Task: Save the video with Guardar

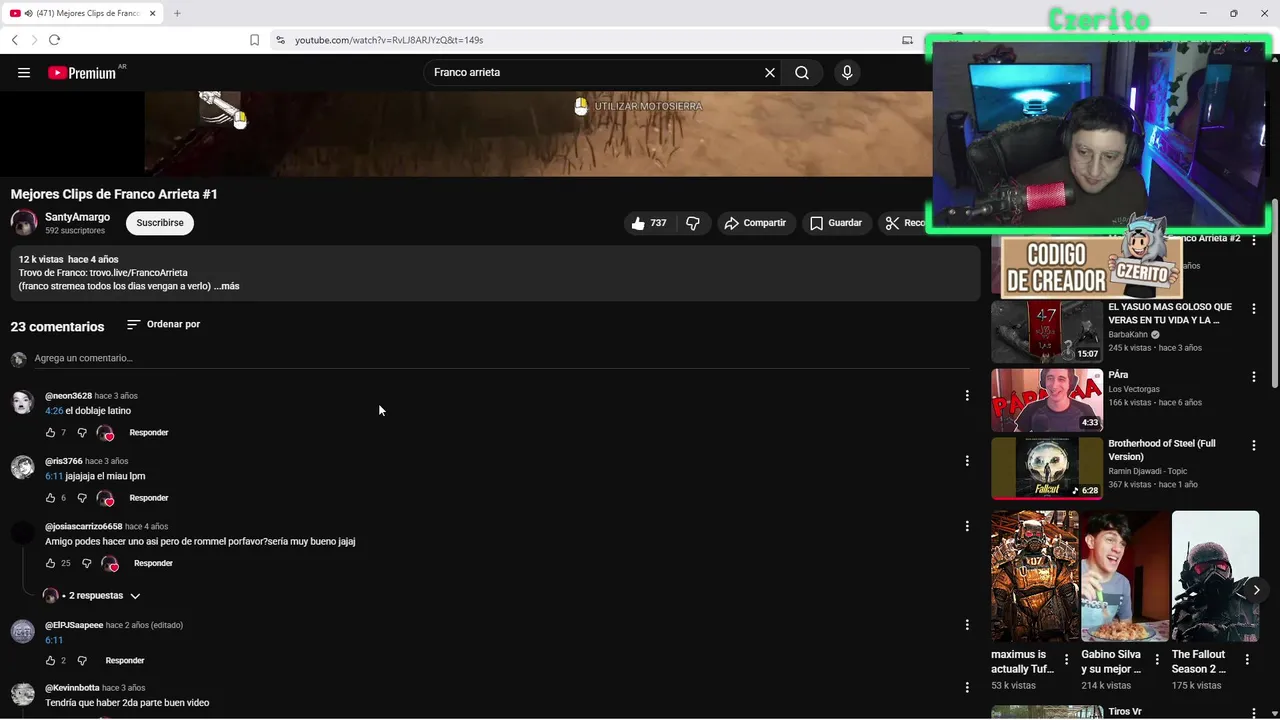Action: [835, 223]
